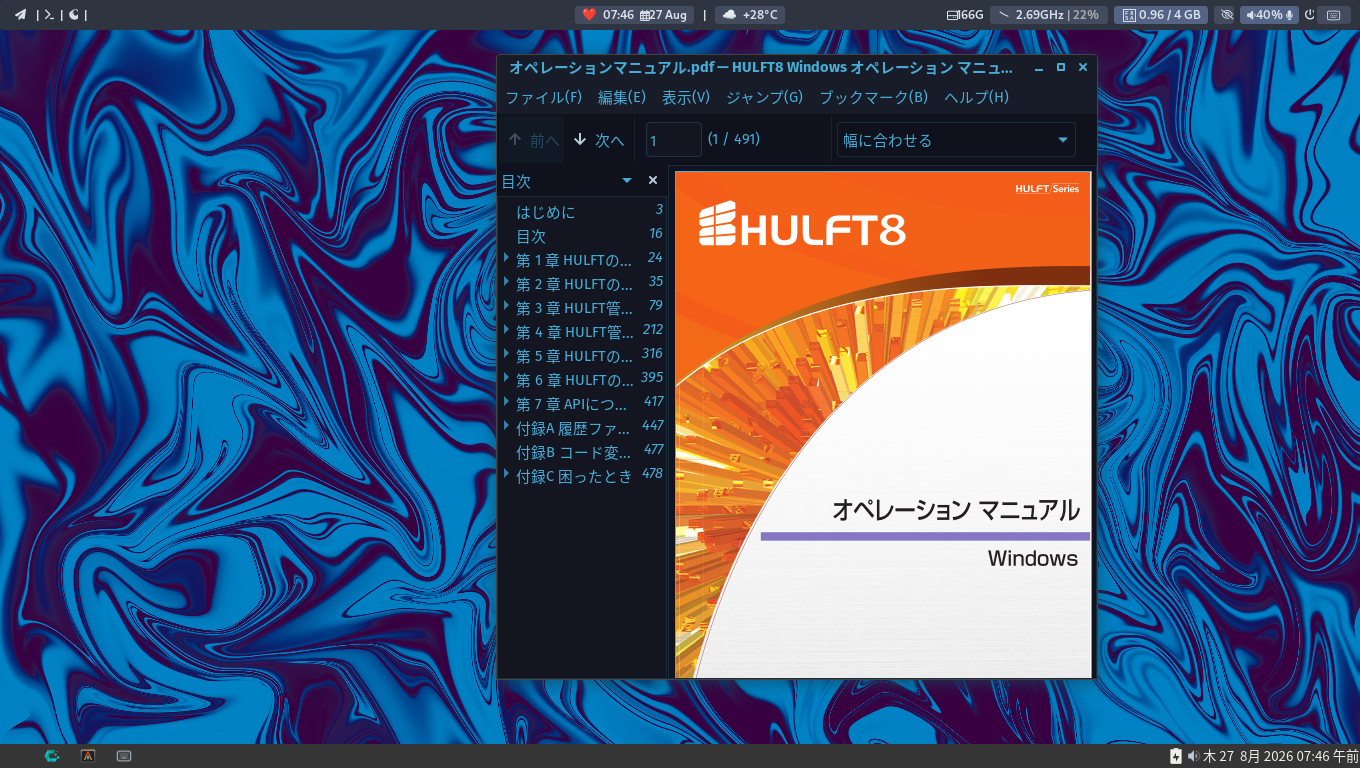Click page number 478 in outline
This screenshot has height=768, width=1360.
[652, 473]
